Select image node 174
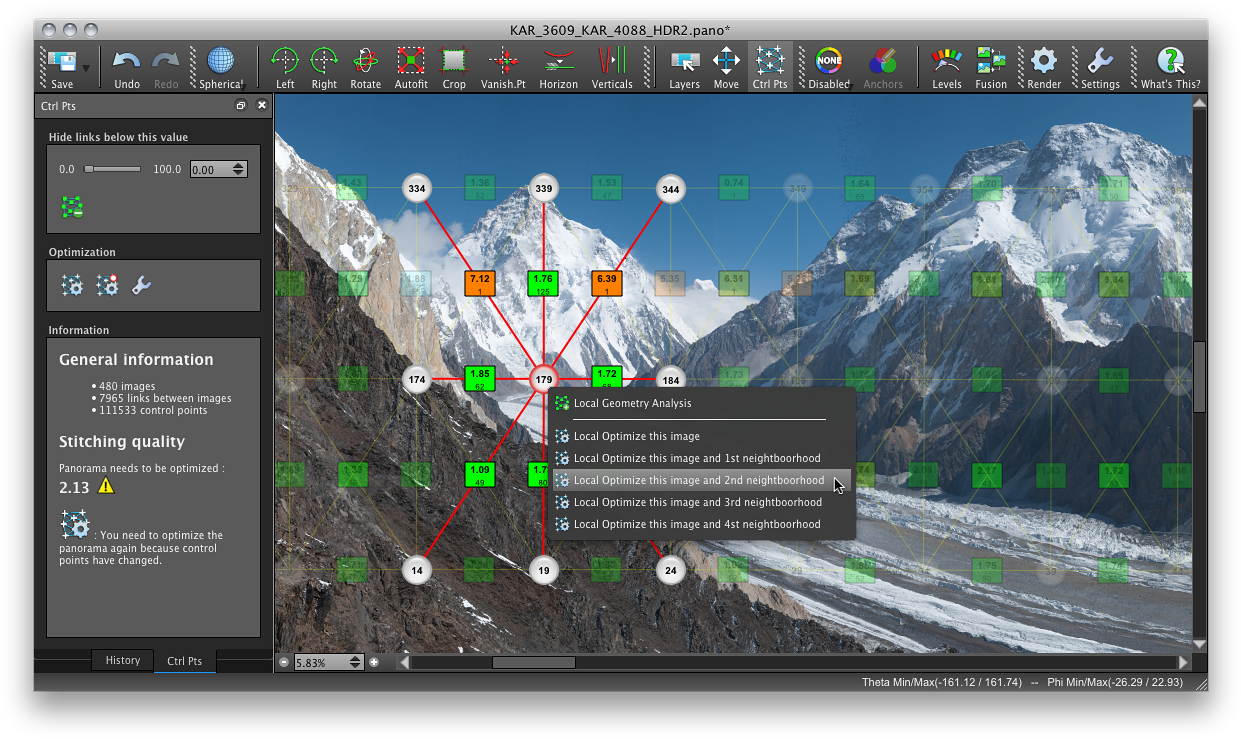Viewport: 1241px width, 739px height. click(x=417, y=380)
